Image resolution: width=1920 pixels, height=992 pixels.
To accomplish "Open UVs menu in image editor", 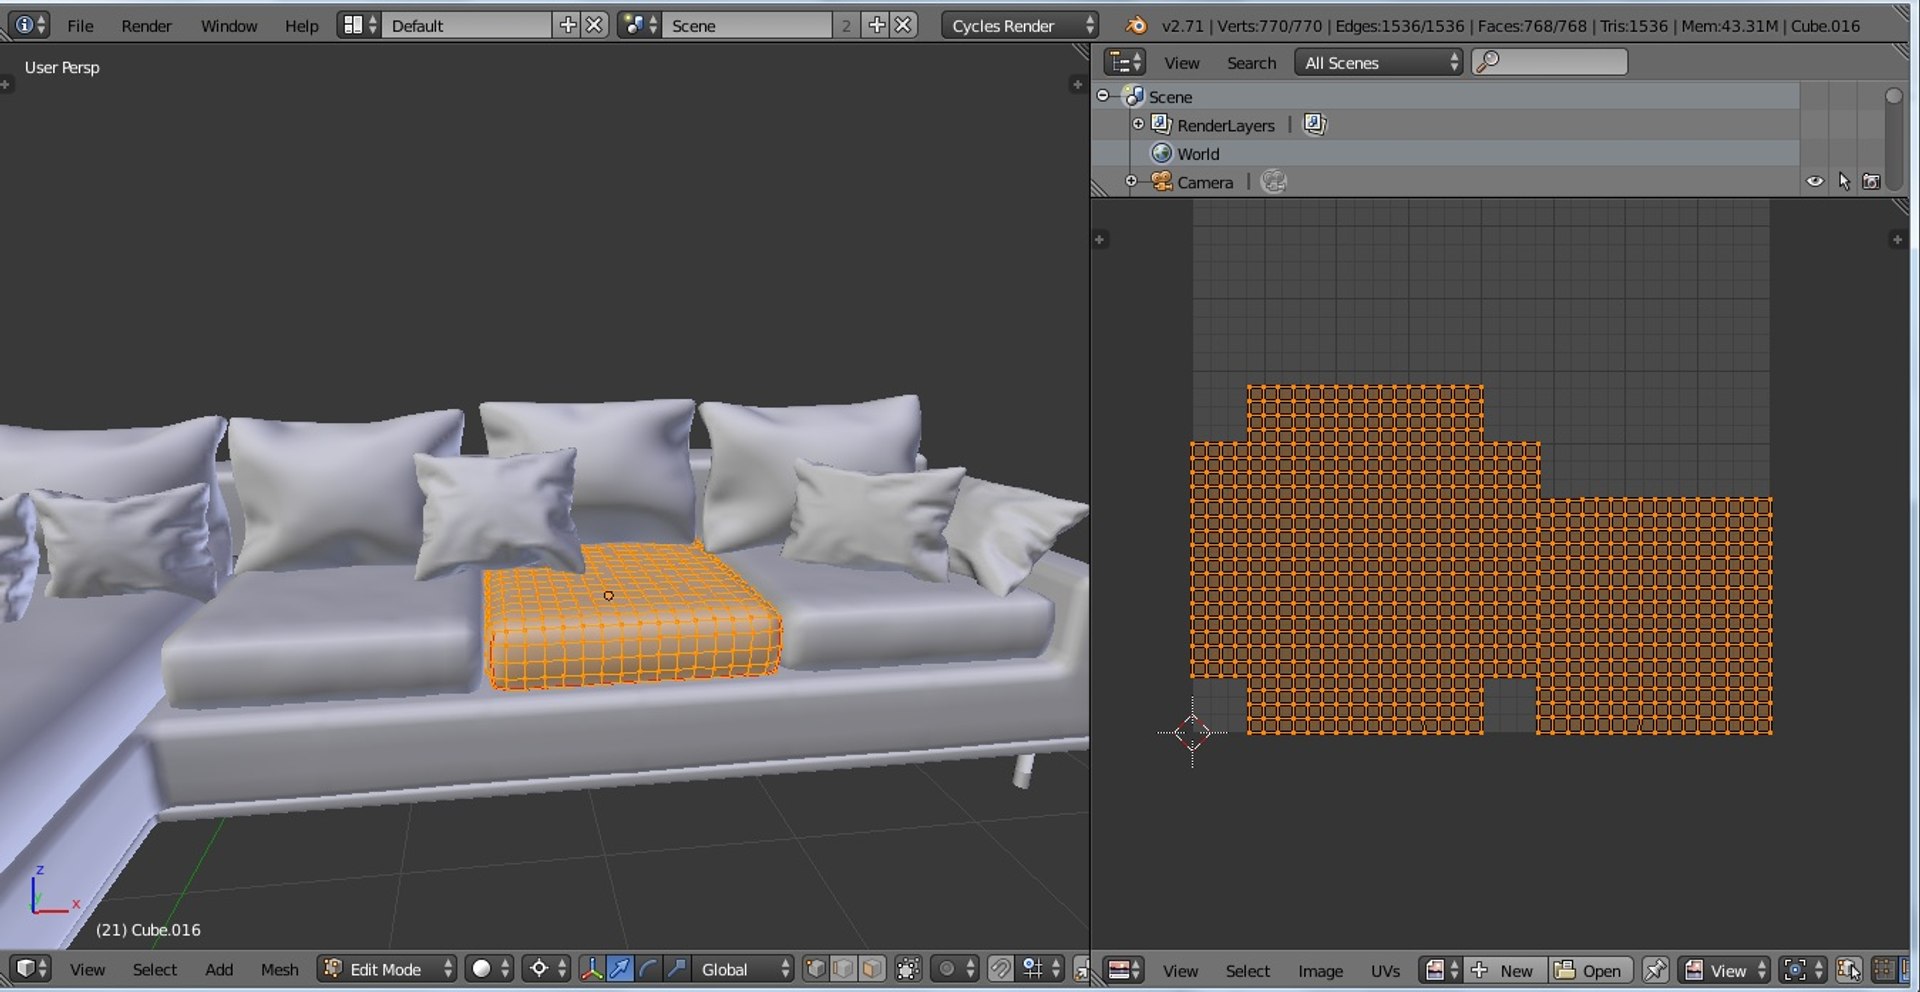I will [1385, 970].
